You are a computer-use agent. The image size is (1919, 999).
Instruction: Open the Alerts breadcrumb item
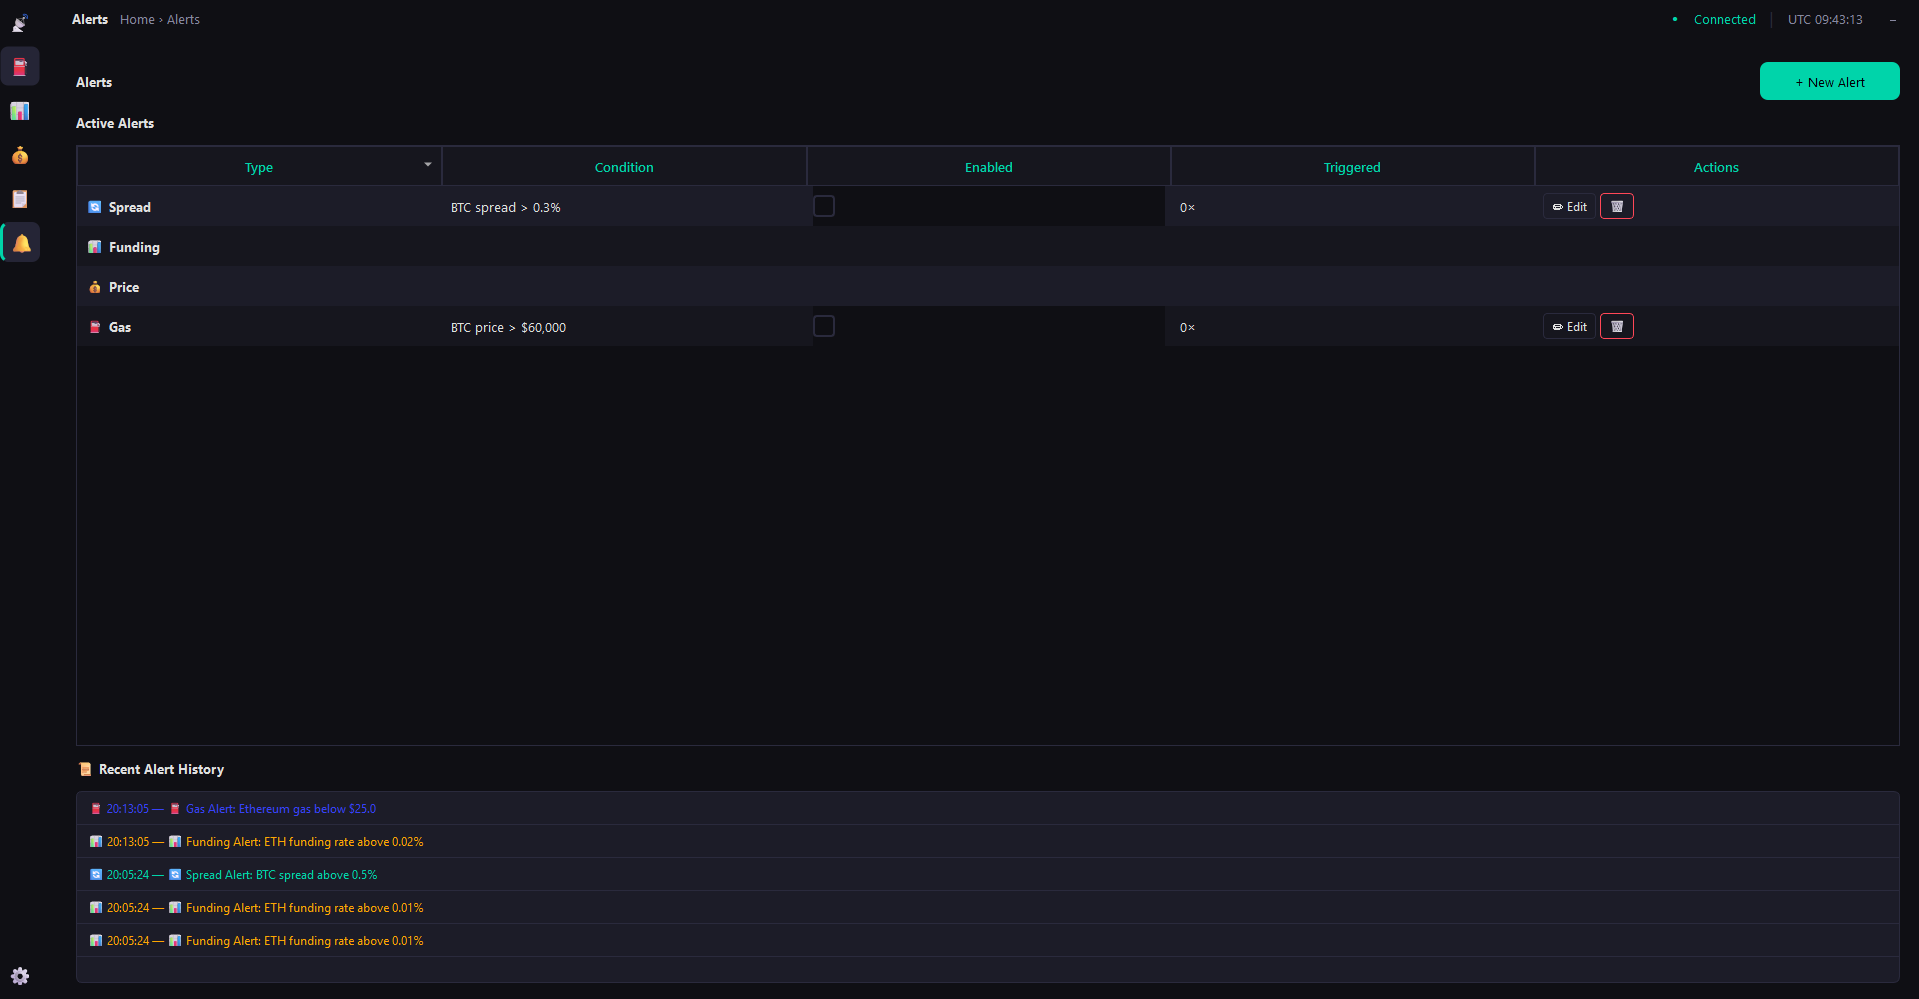click(183, 19)
